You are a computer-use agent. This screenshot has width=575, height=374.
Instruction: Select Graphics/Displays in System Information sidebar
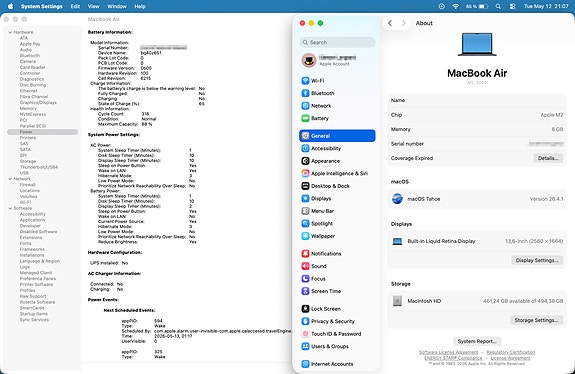point(38,103)
